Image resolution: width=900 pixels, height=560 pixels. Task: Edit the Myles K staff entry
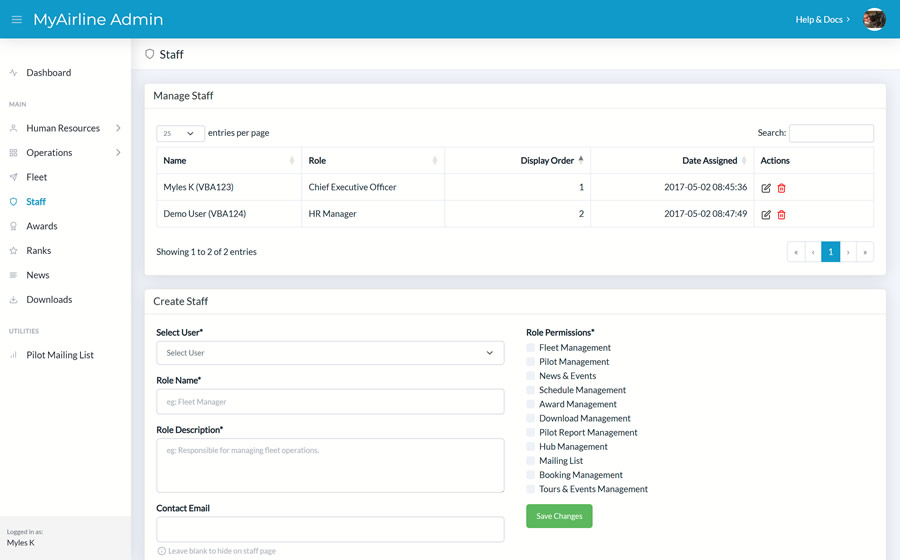pos(766,188)
